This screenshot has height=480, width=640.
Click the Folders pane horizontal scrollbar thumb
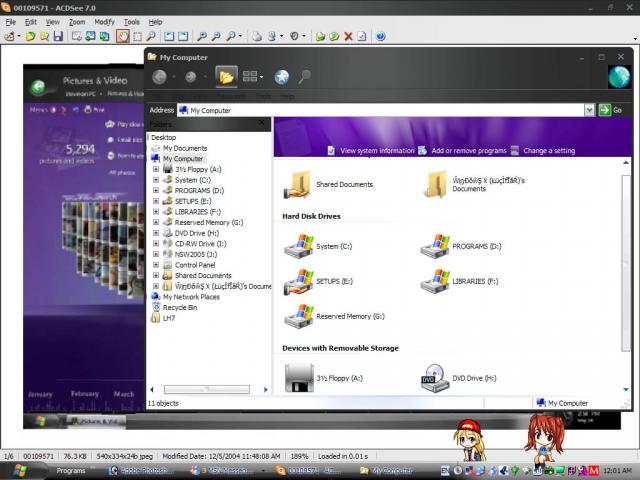click(x=207, y=389)
